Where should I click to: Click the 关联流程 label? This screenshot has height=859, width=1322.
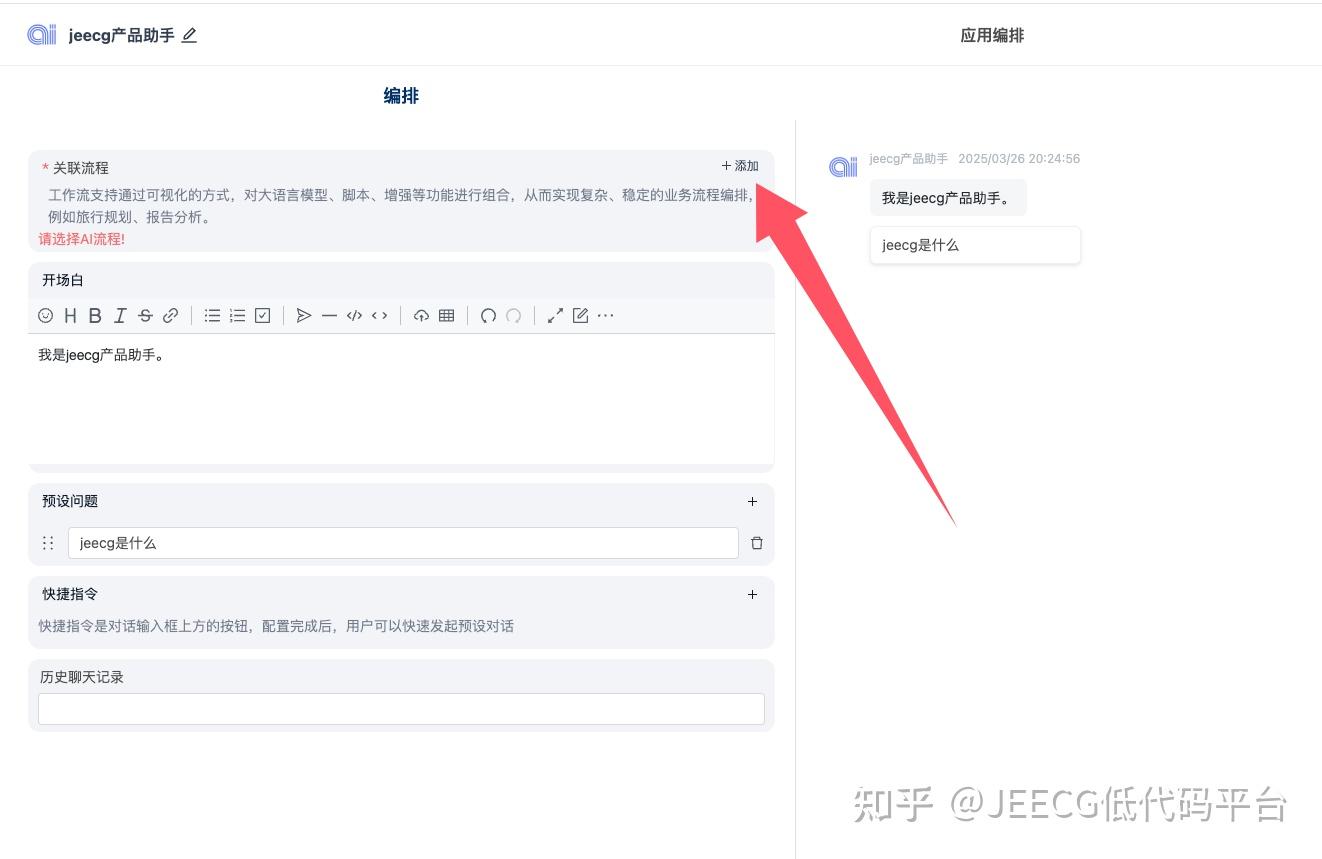[x=81, y=168]
